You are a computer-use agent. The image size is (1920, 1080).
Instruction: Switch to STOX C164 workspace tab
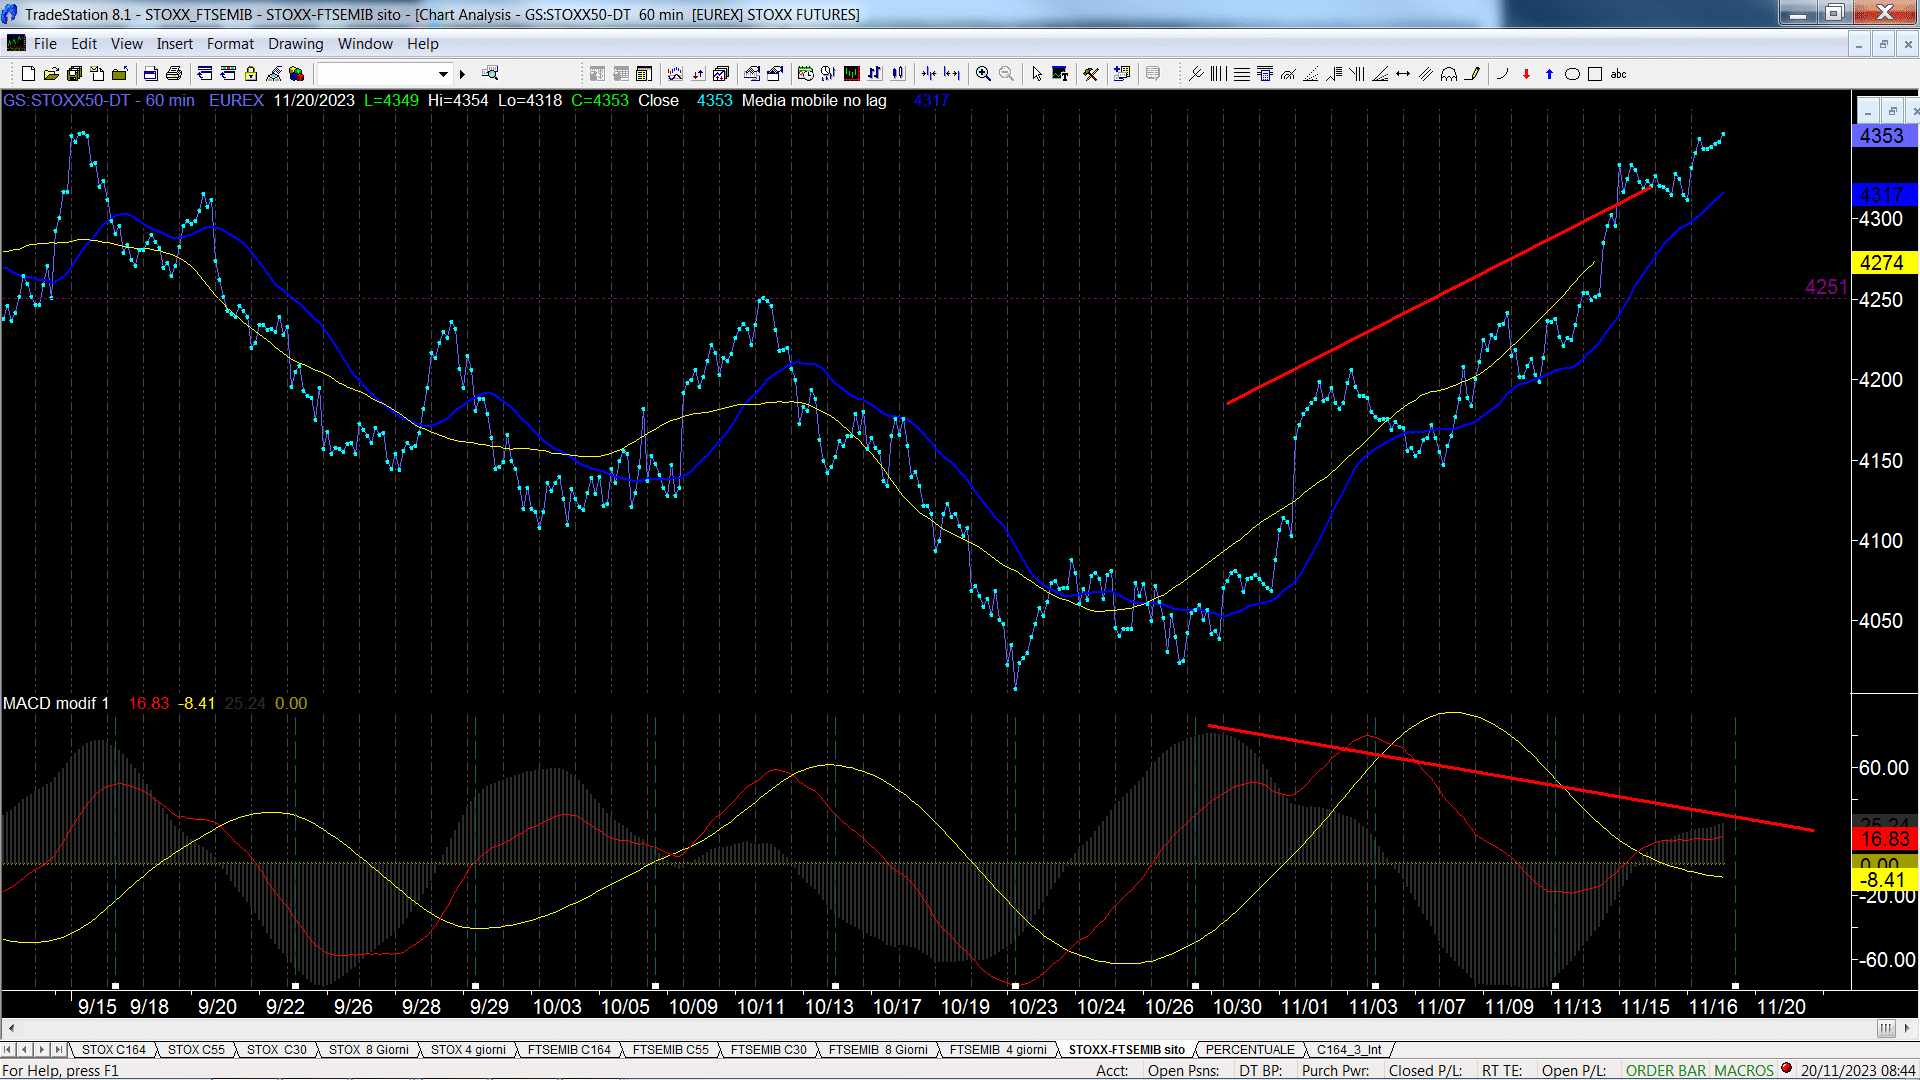pos(114,1049)
